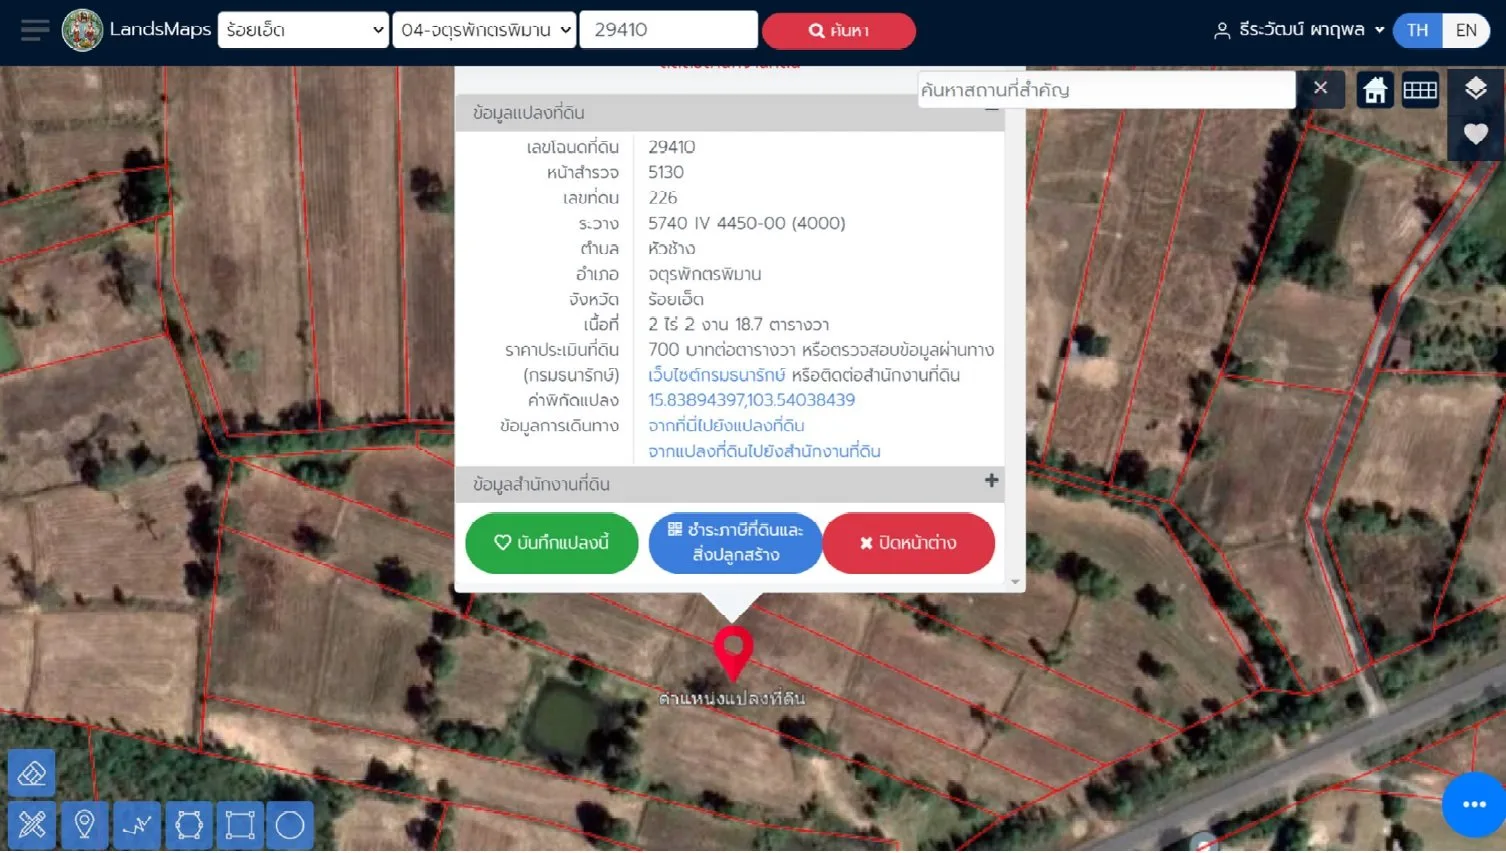The image size is (1506, 853).
Task: Click the deed number field containing 29410
Action: 669,30
